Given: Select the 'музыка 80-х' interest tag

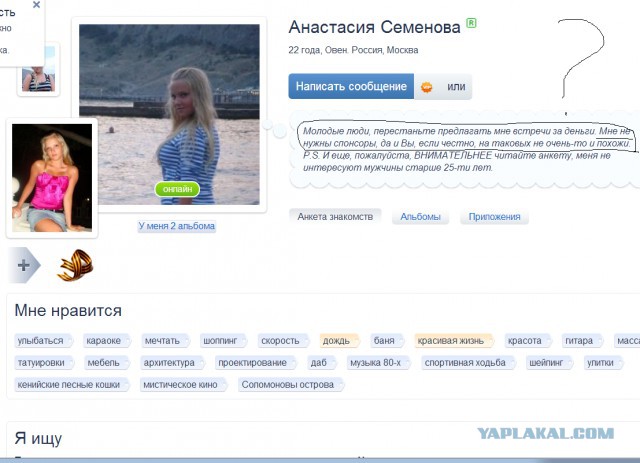Looking at the screenshot, I should [x=378, y=363].
